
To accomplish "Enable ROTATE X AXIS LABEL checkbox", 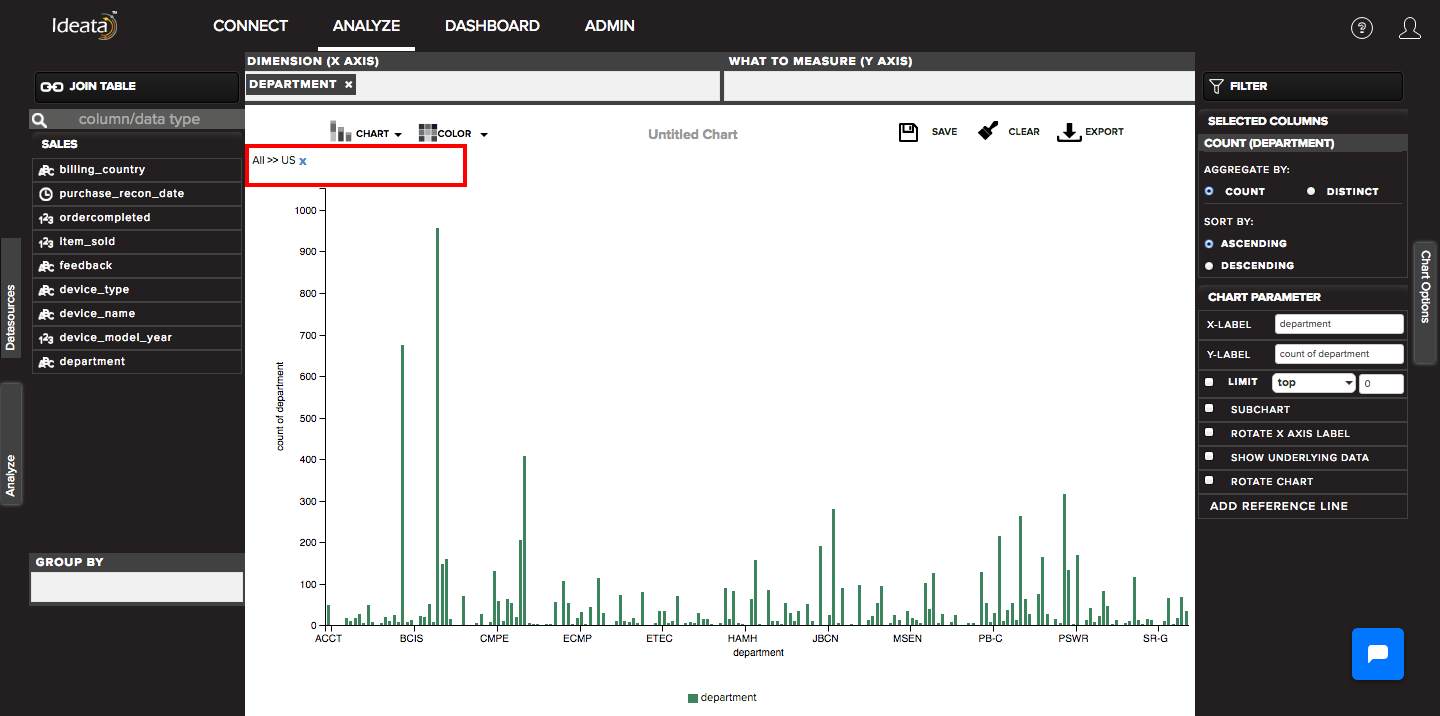I will pyautogui.click(x=1209, y=432).
